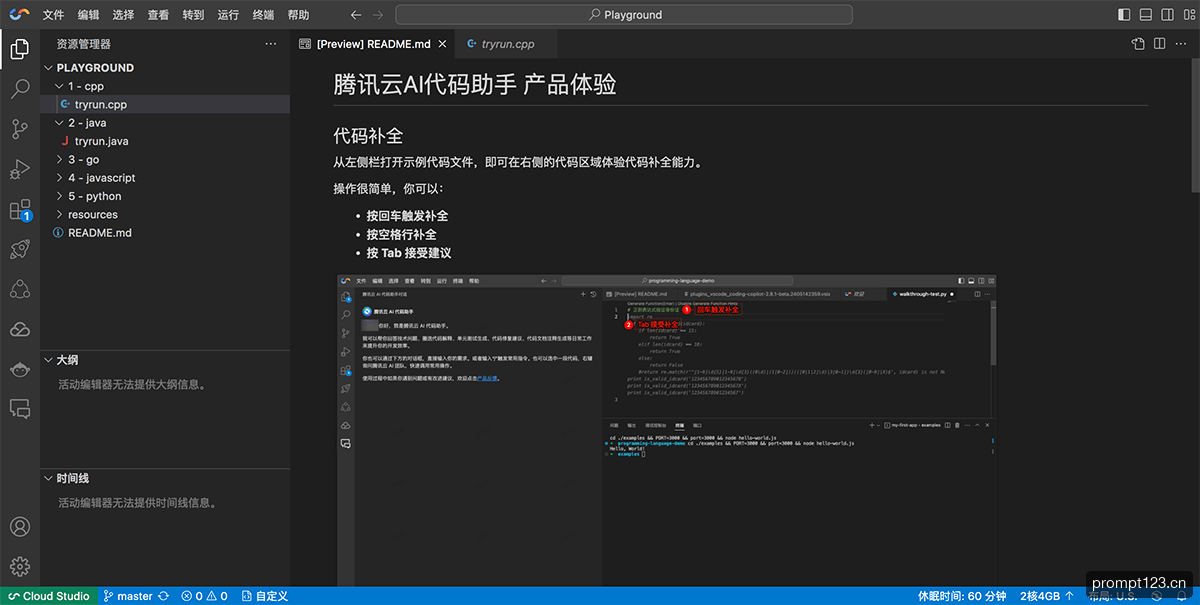
Task: Click the Cloud Studio status bar button
Action: 49,596
